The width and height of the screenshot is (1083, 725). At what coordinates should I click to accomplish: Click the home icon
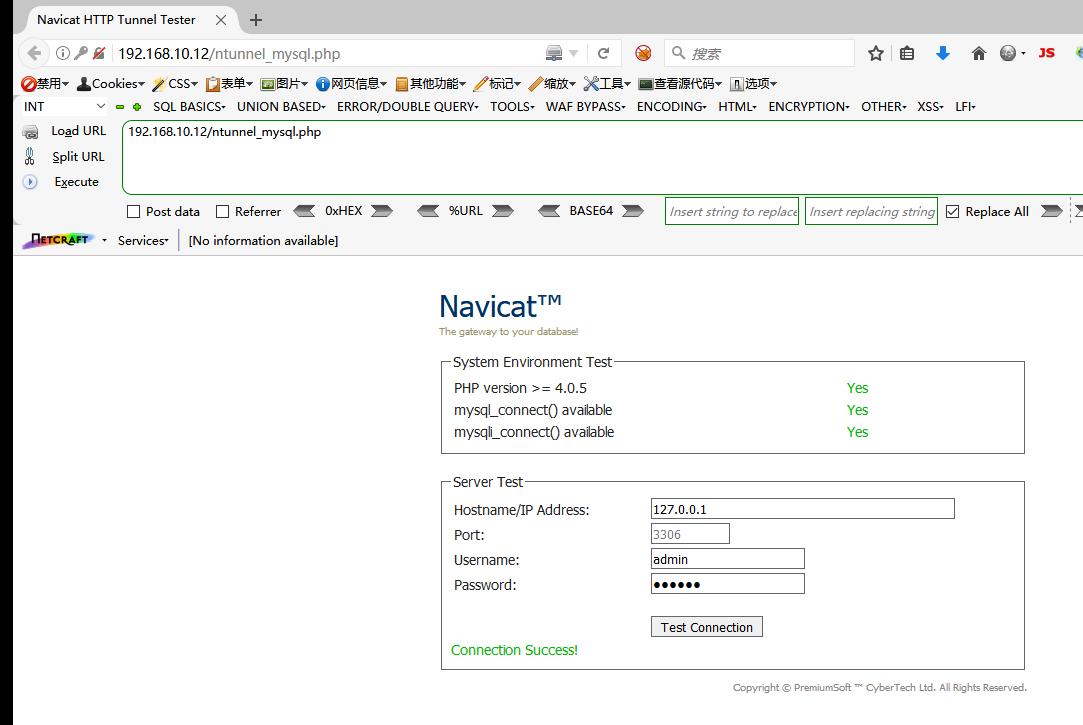[x=979, y=53]
